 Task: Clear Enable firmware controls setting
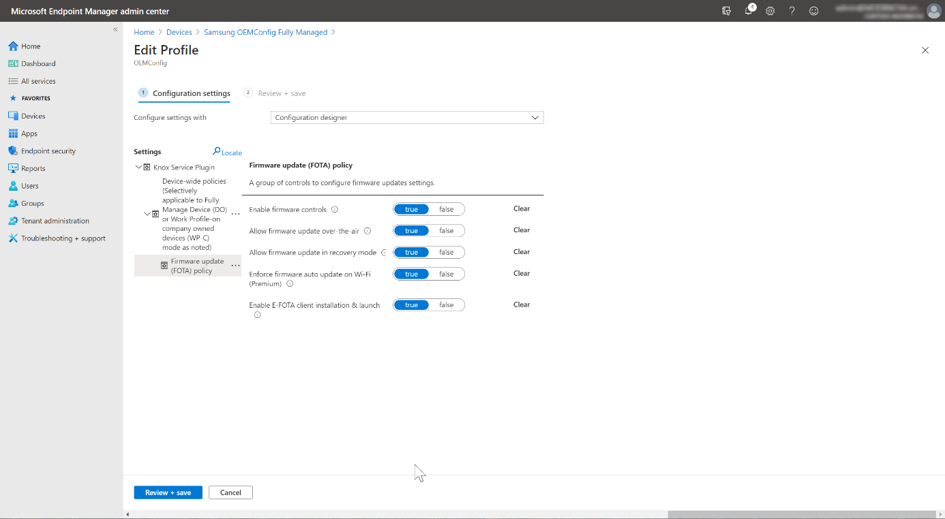(521, 209)
